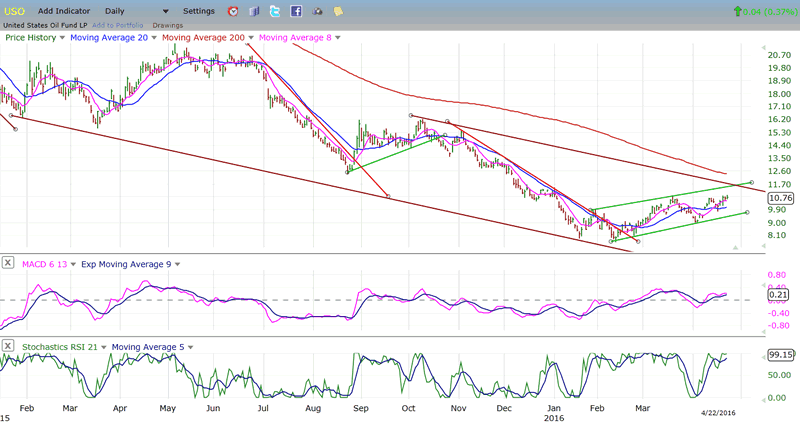Viewport: 800px width, 423px height.
Task: Open MACD 6 13 indicator options
Action: point(72,264)
